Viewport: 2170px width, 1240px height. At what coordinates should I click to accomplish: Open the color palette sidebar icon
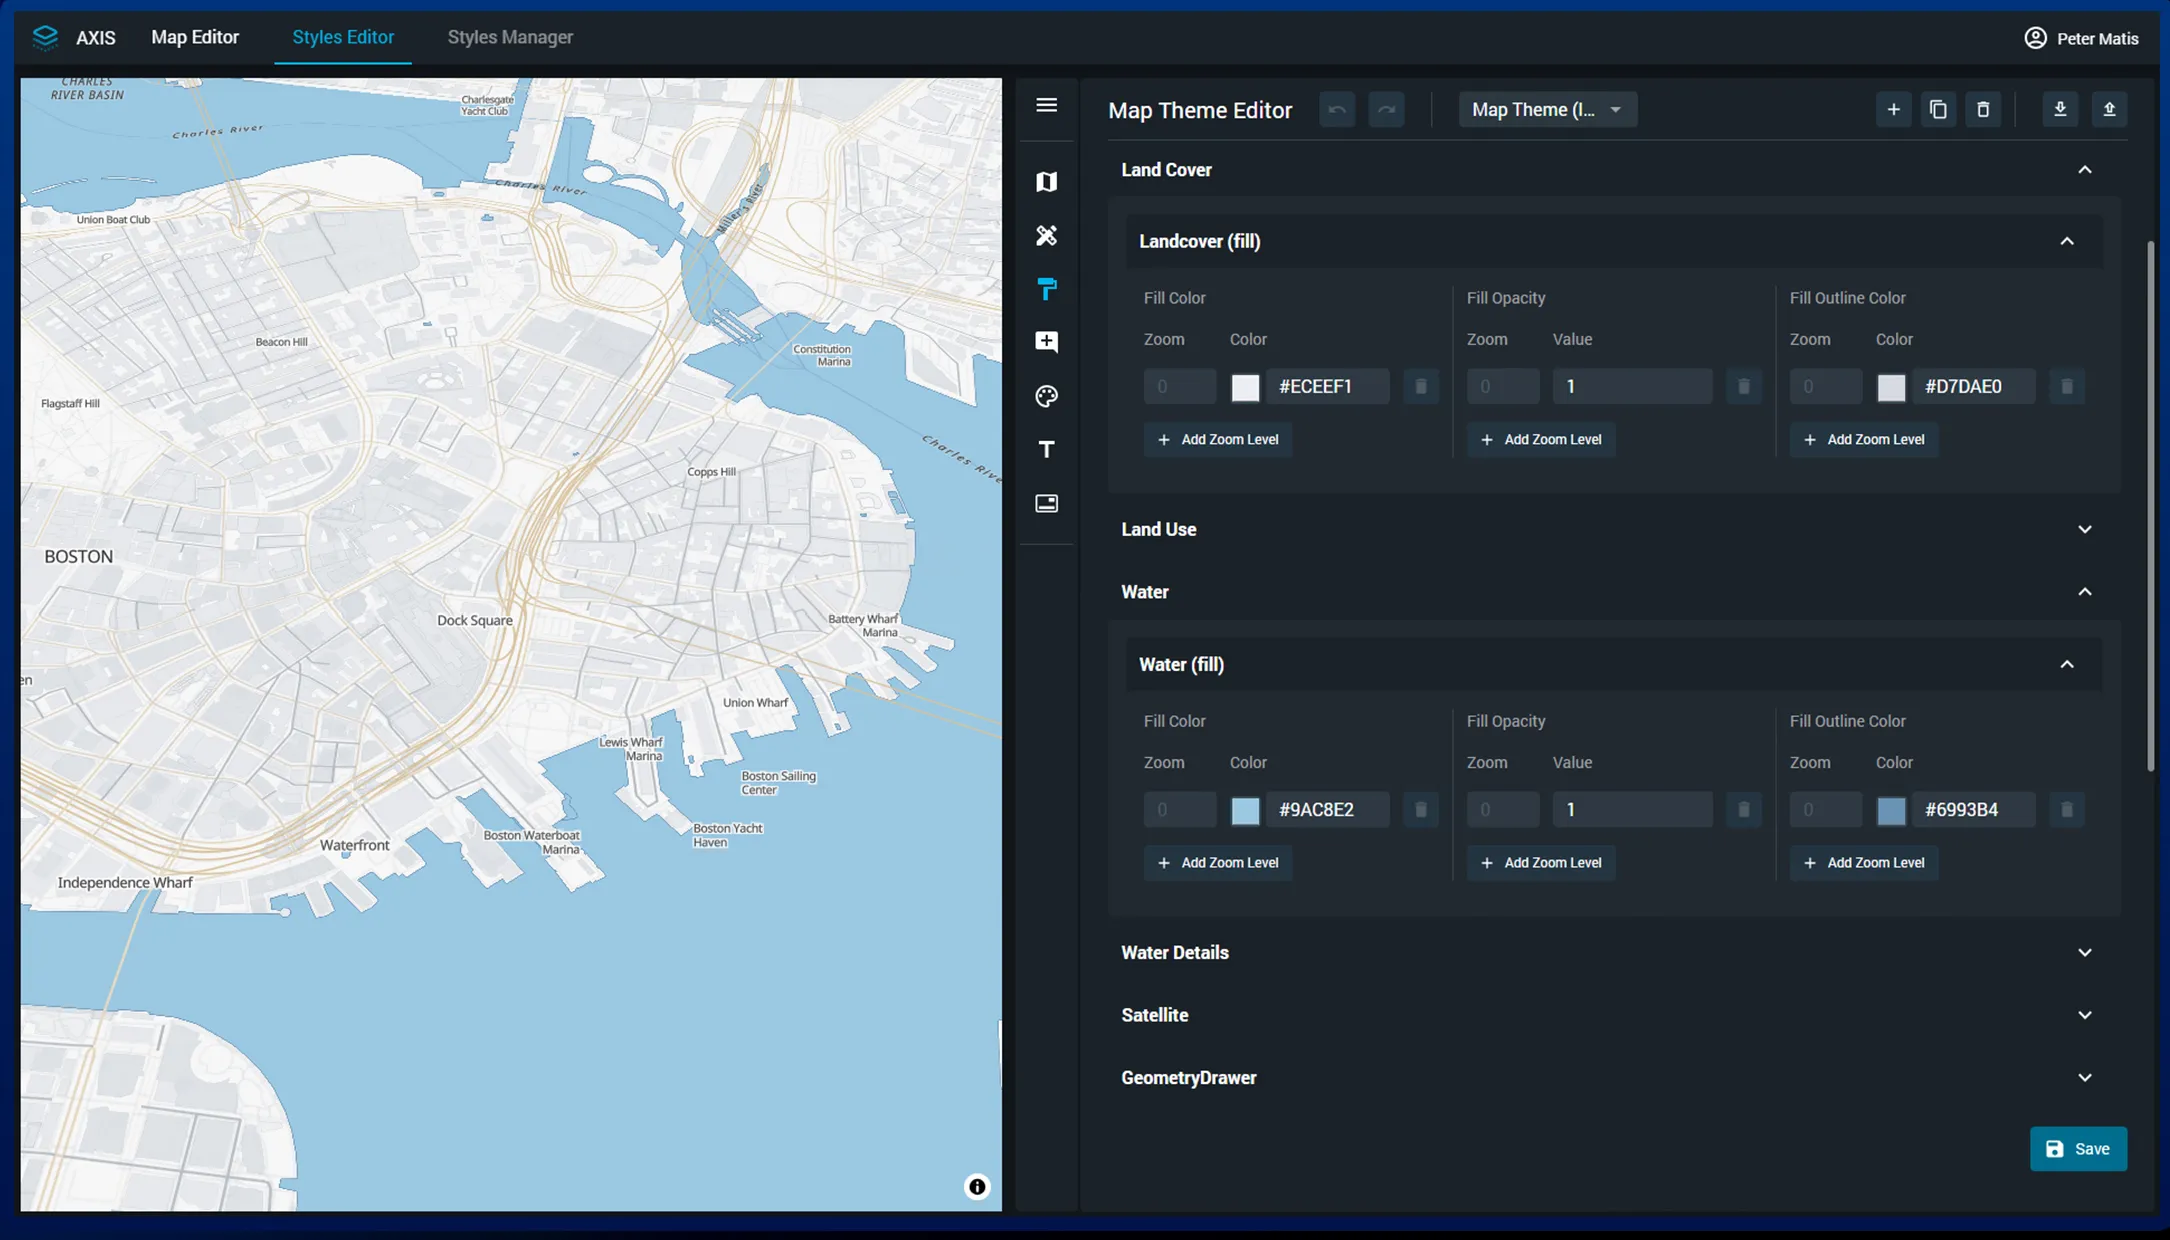pos(1046,396)
